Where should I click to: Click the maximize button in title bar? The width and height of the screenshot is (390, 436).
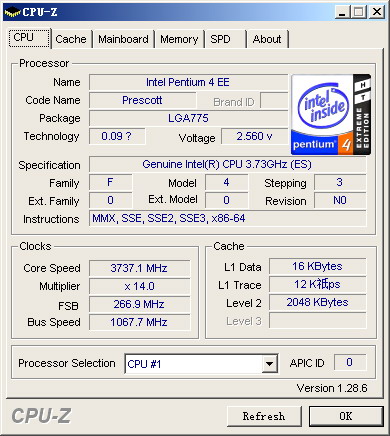[x=359, y=12]
